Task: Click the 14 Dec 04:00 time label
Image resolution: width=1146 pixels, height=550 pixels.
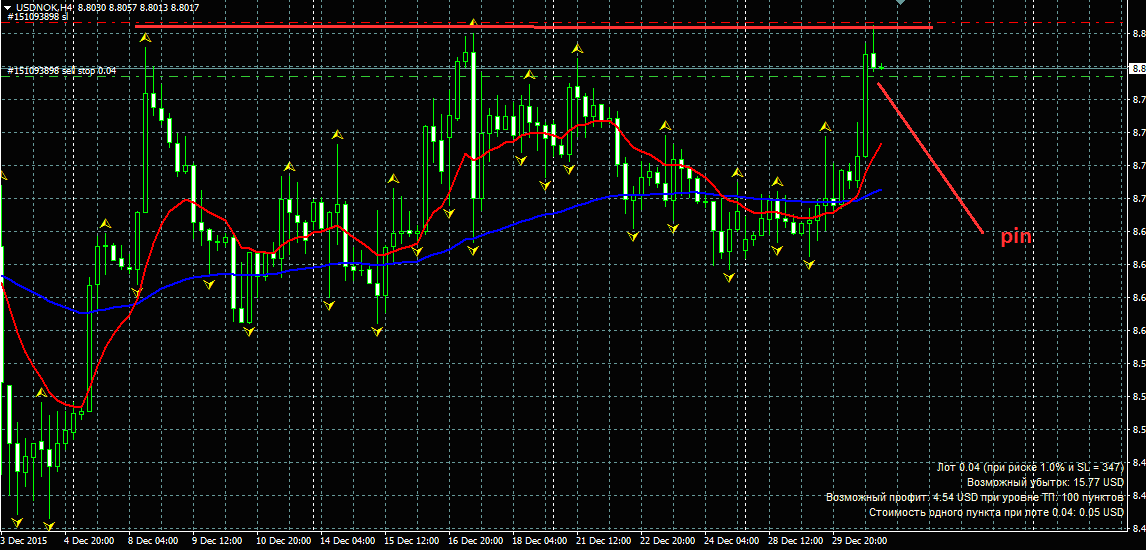Action: (x=349, y=541)
